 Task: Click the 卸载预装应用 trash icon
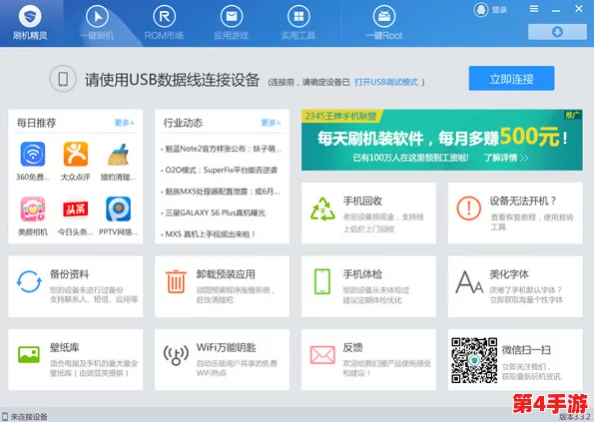click(176, 281)
